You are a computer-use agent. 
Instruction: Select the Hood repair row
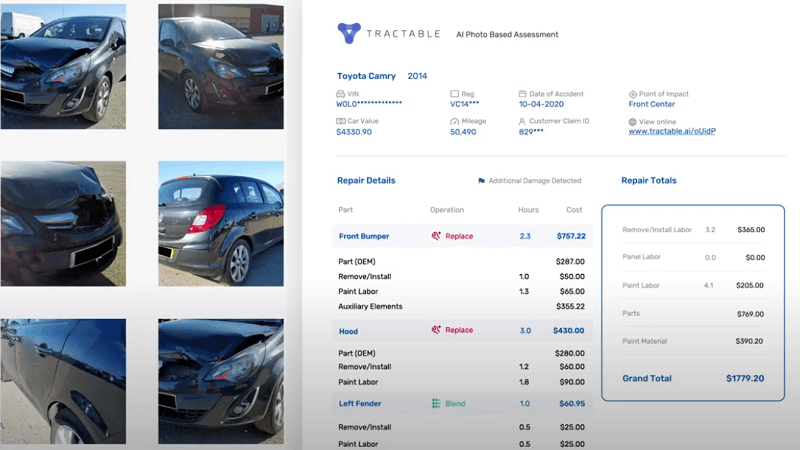click(x=462, y=331)
